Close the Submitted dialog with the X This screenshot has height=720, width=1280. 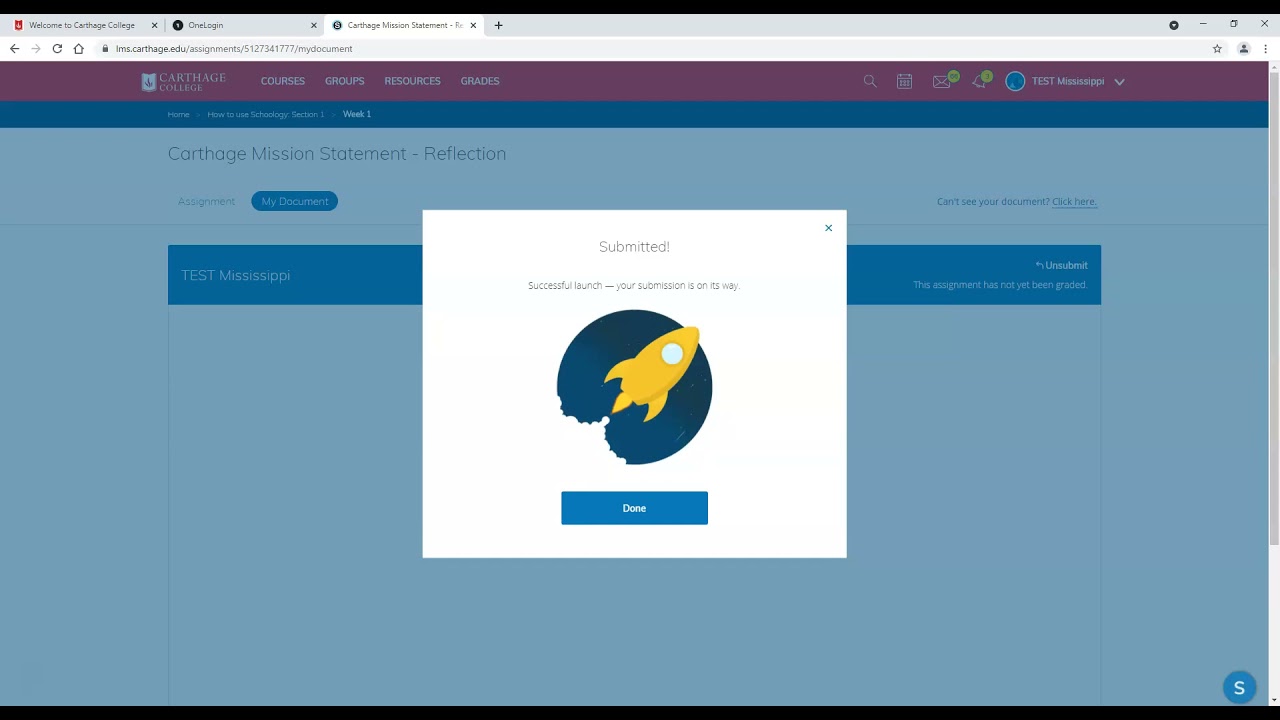[828, 228]
